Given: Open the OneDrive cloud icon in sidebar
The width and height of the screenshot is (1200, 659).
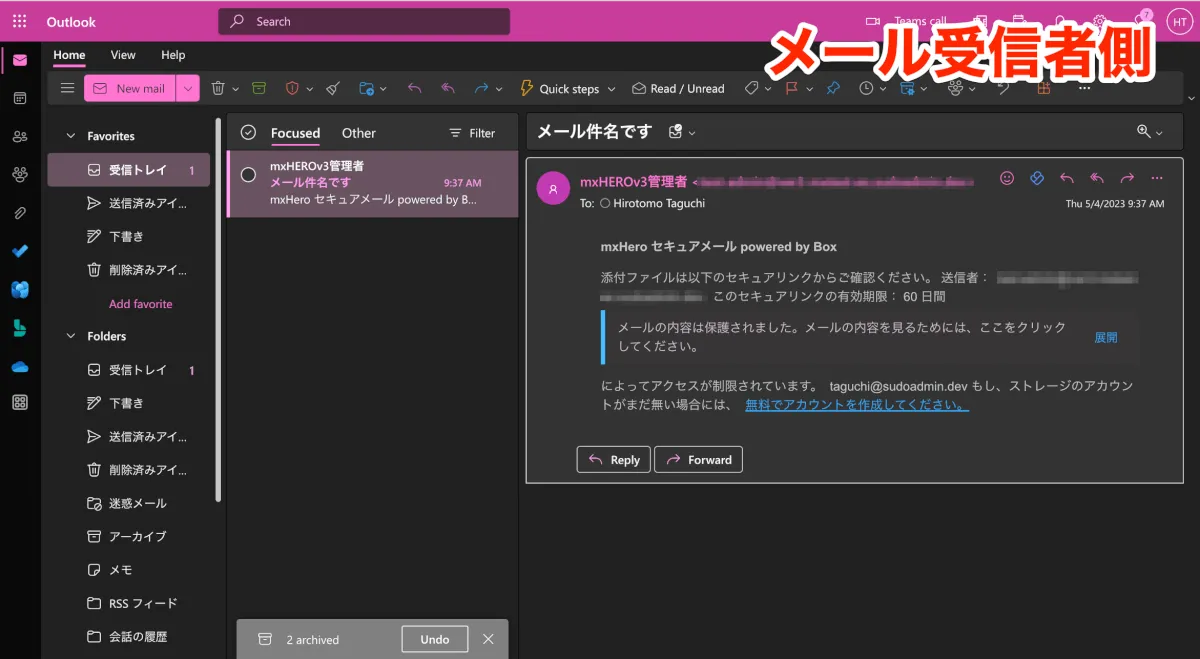Looking at the screenshot, I should (20, 367).
